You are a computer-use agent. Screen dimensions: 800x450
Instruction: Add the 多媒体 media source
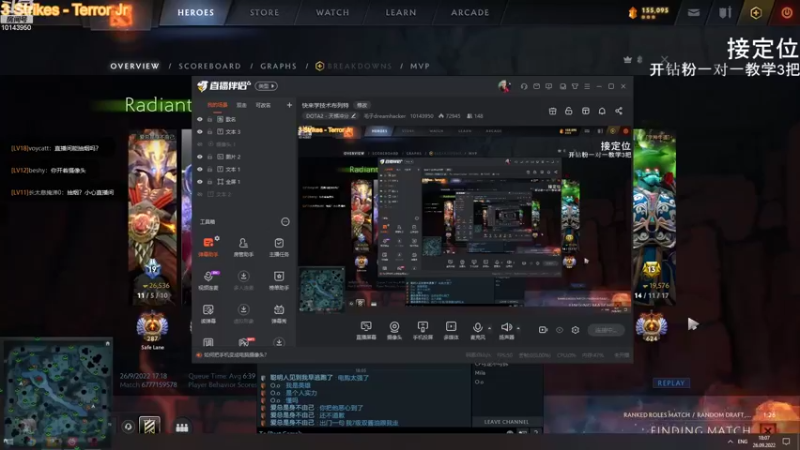click(x=451, y=330)
